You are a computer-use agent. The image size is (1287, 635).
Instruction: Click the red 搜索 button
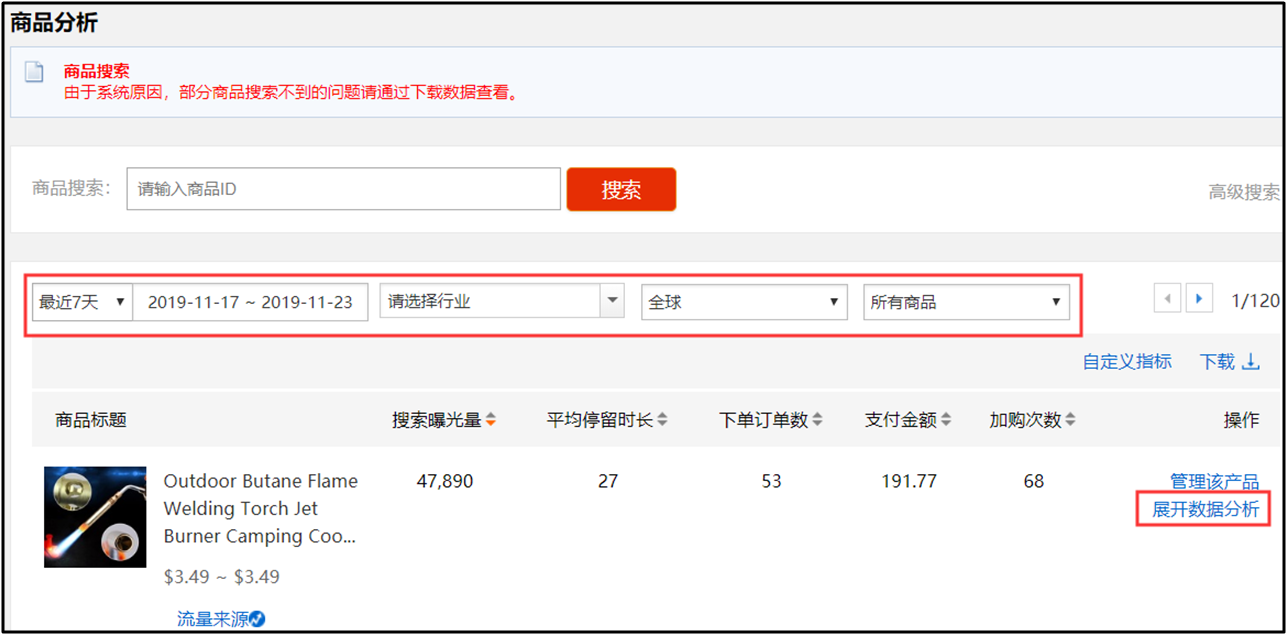[621, 190]
